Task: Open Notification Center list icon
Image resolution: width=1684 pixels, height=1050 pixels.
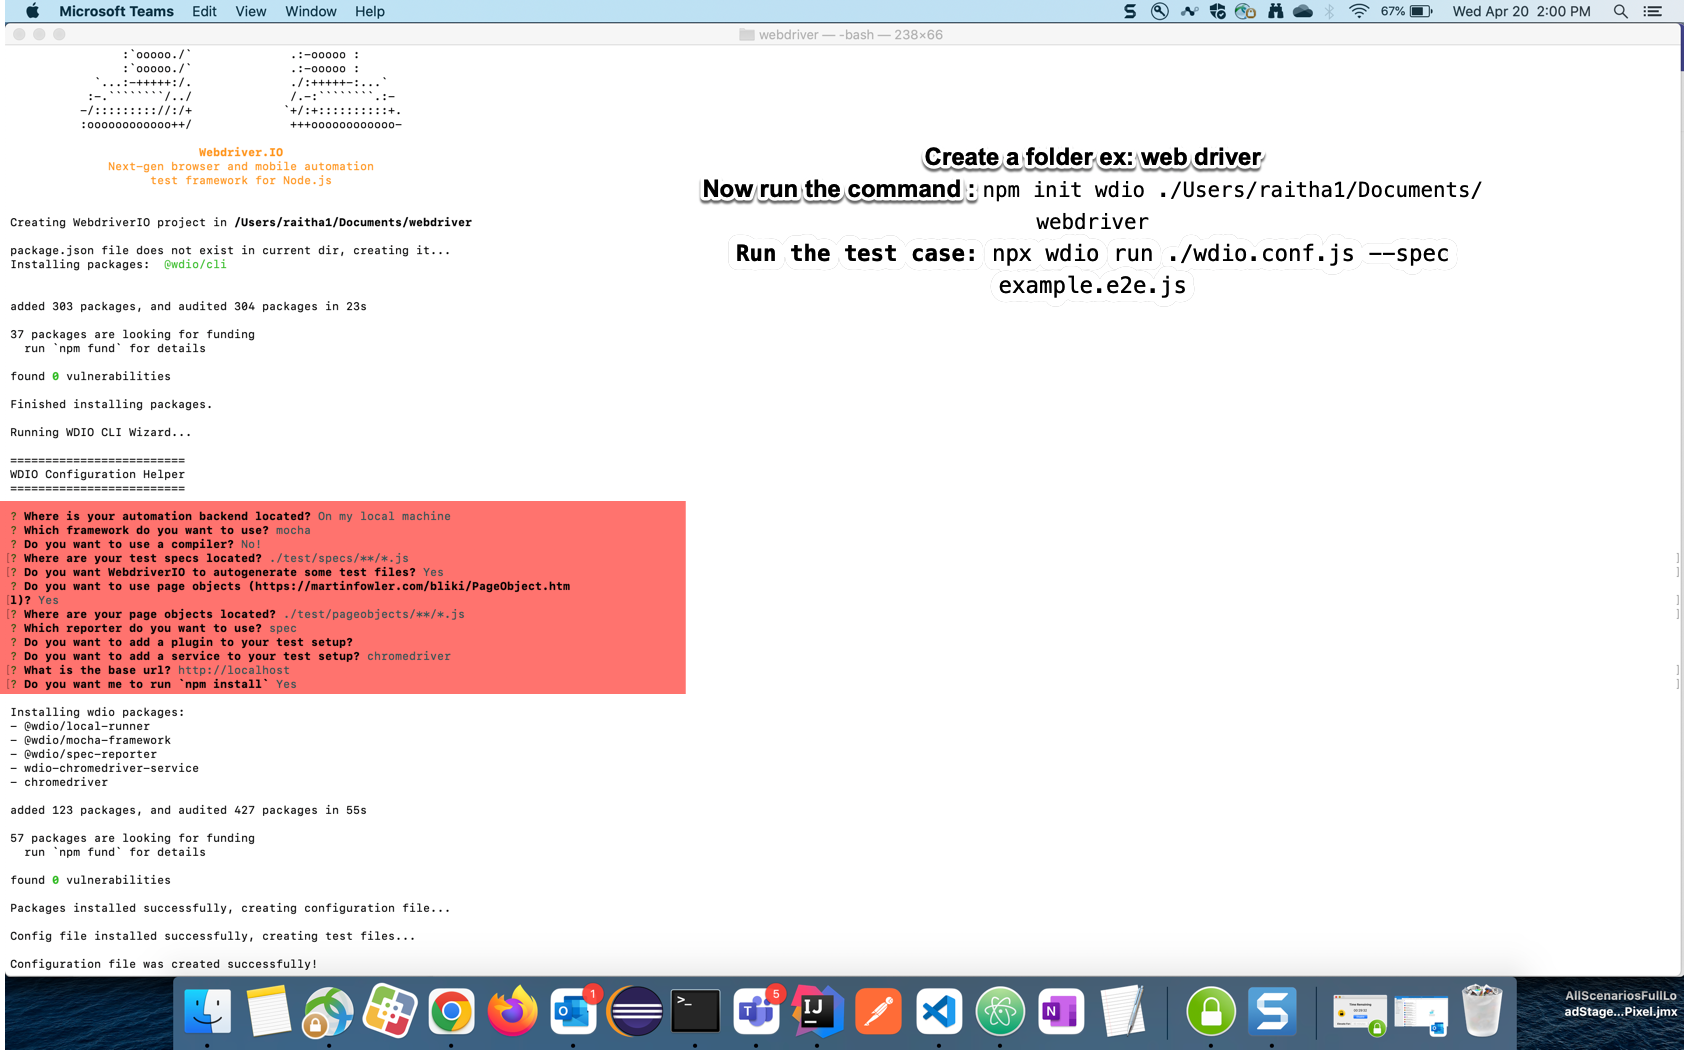Action: point(1652,11)
